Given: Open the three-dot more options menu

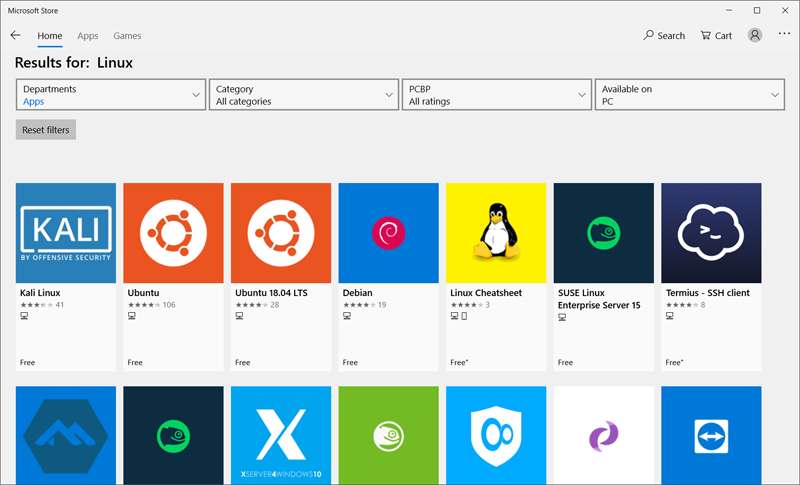Looking at the screenshot, I should 784,34.
